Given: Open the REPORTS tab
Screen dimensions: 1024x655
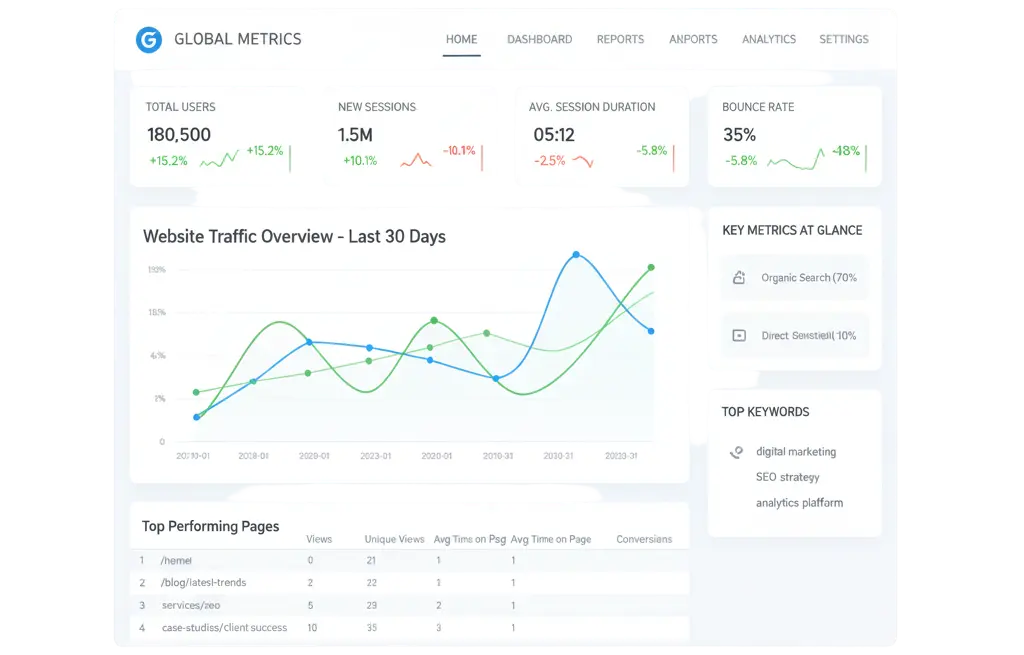Looking at the screenshot, I should [x=620, y=39].
